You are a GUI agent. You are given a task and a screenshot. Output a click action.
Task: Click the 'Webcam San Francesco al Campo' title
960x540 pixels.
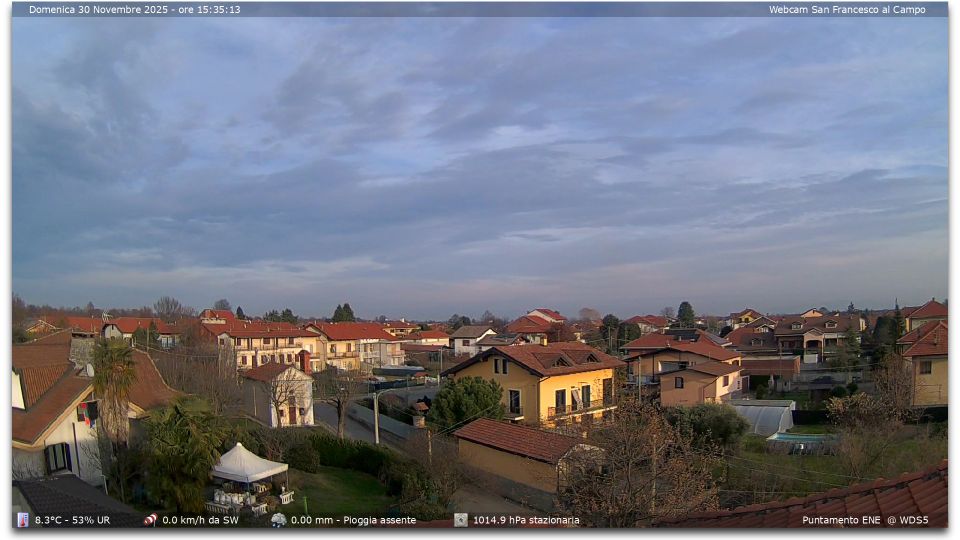[847, 10]
